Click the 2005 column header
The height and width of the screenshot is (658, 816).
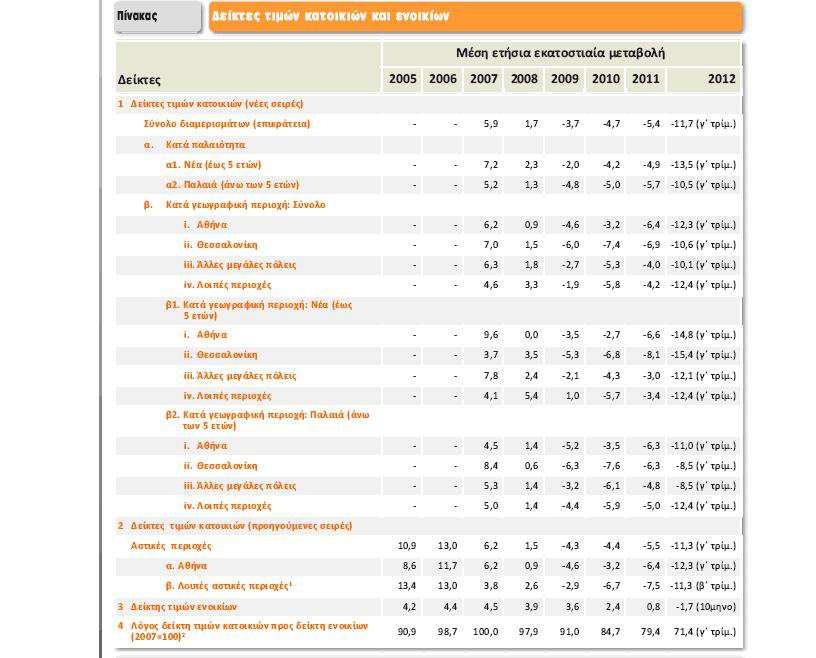click(x=402, y=79)
